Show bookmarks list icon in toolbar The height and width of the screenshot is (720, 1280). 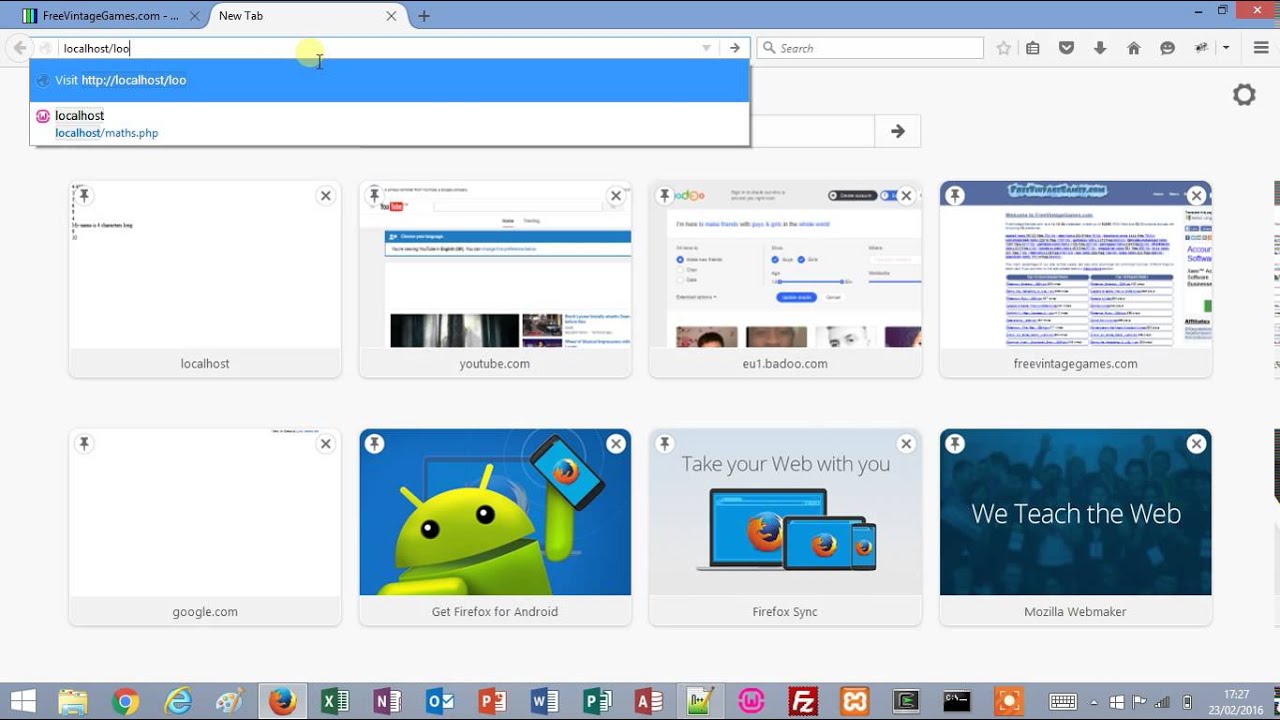coord(1033,48)
